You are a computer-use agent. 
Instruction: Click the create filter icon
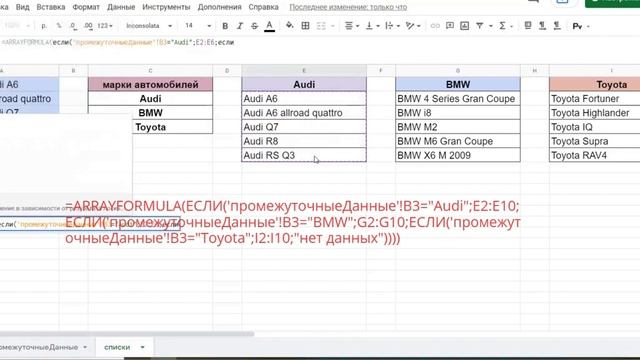pos(480,26)
